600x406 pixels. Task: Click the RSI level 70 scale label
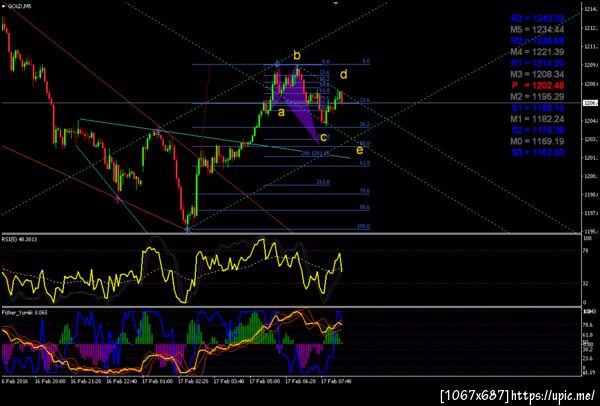click(x=584, y=251)
